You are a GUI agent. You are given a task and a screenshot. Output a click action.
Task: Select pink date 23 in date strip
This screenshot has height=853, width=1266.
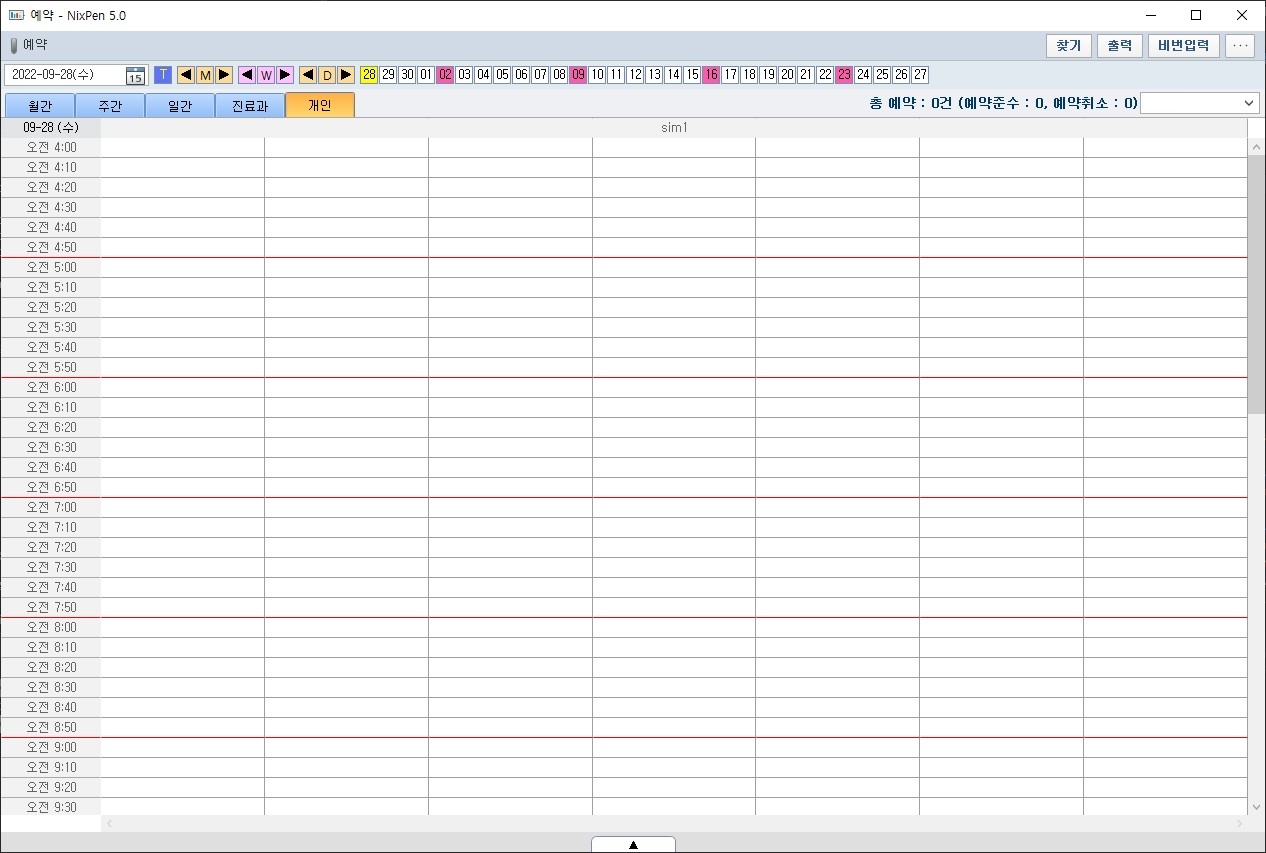pos(844,75)
